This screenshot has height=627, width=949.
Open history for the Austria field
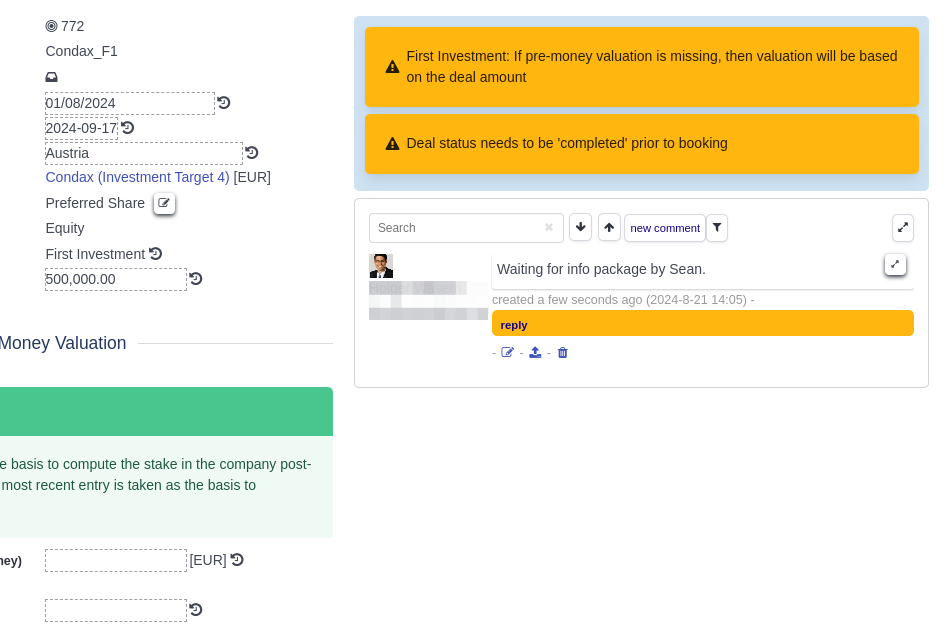(252, 153)
